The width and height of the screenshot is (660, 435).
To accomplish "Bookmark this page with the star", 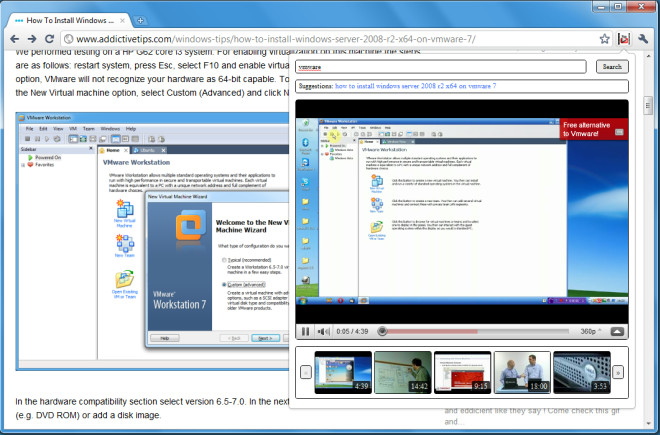I will coord(604,39).
